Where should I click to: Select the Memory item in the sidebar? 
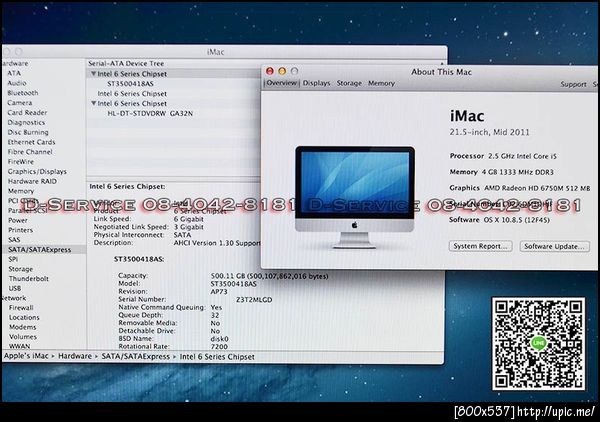[x=21, y=191]
